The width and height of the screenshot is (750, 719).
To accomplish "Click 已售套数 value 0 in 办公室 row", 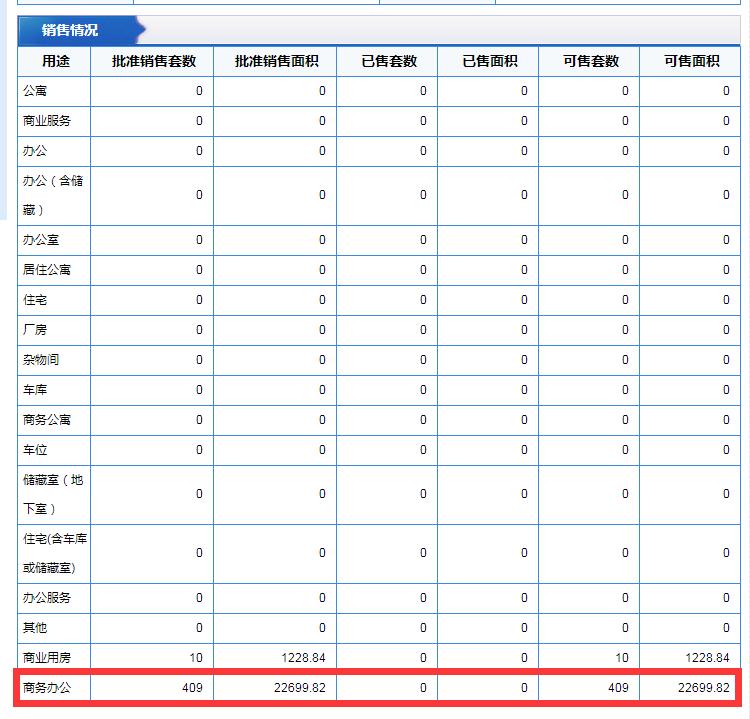I will [x=423, y=240].
